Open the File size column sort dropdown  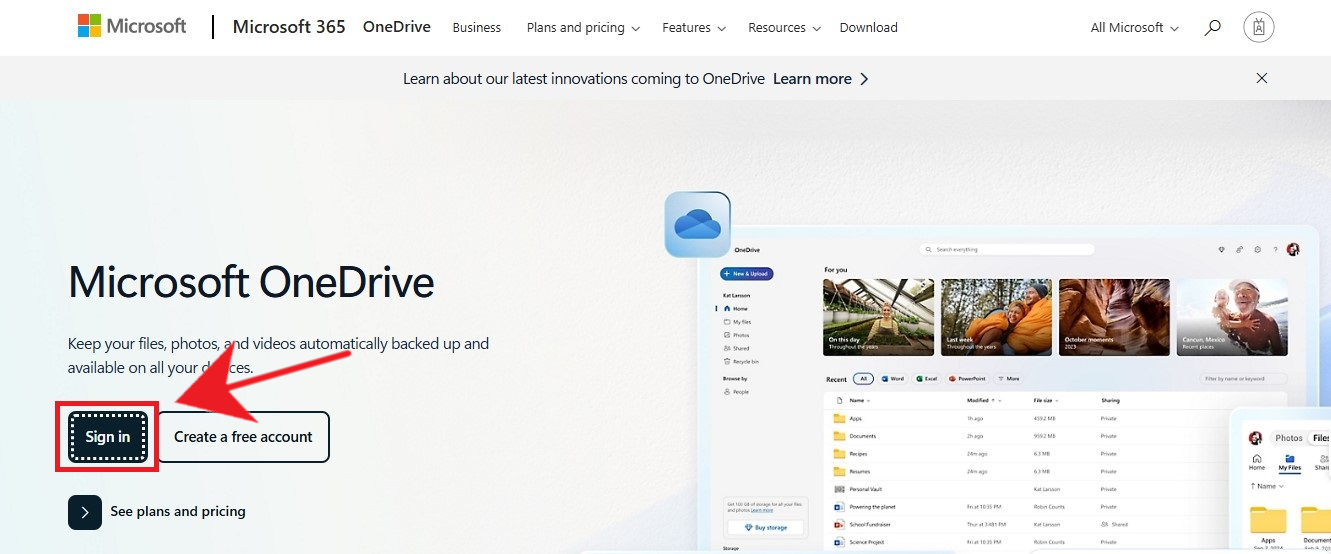click(1046, 401)
